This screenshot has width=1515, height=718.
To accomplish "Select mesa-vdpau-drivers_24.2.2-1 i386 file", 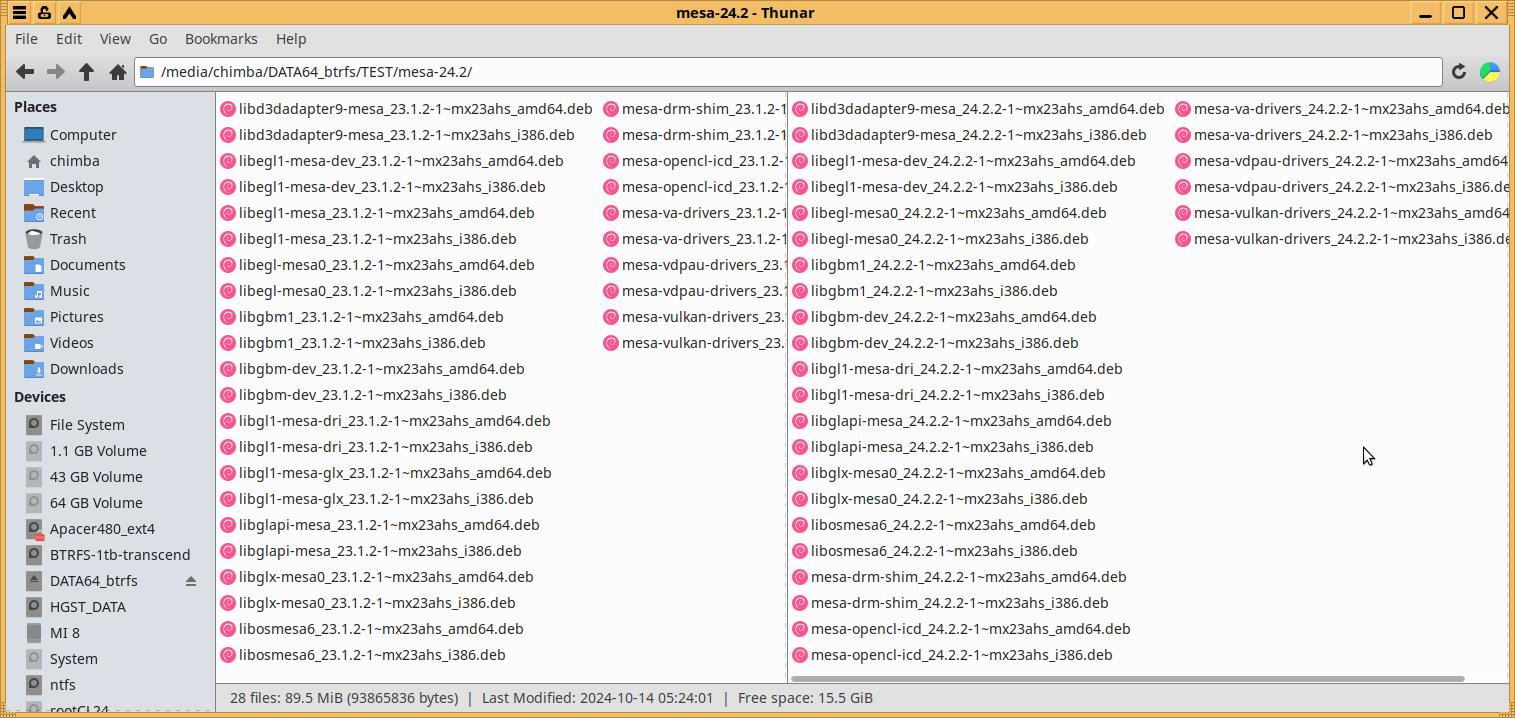I will tap(1341, 187).
